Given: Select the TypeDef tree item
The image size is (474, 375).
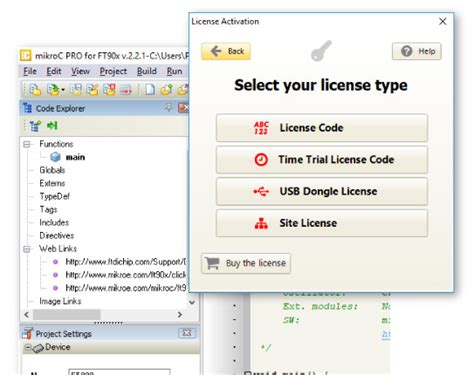Looking at the screenshot, I should (x=55, y=196).
